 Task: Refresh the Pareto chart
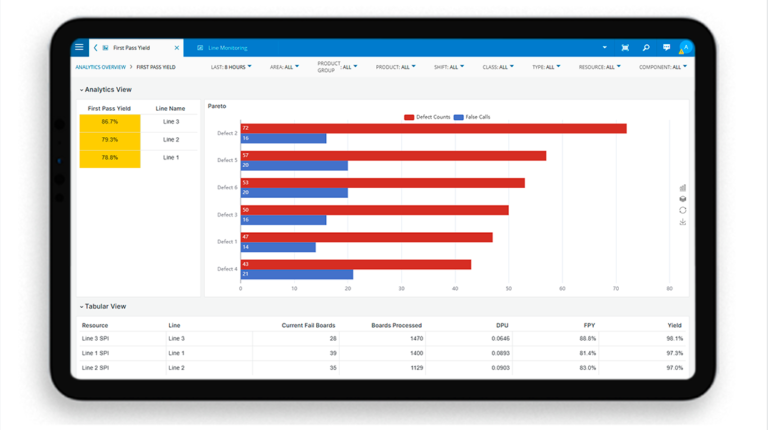[x=683, y=210]
